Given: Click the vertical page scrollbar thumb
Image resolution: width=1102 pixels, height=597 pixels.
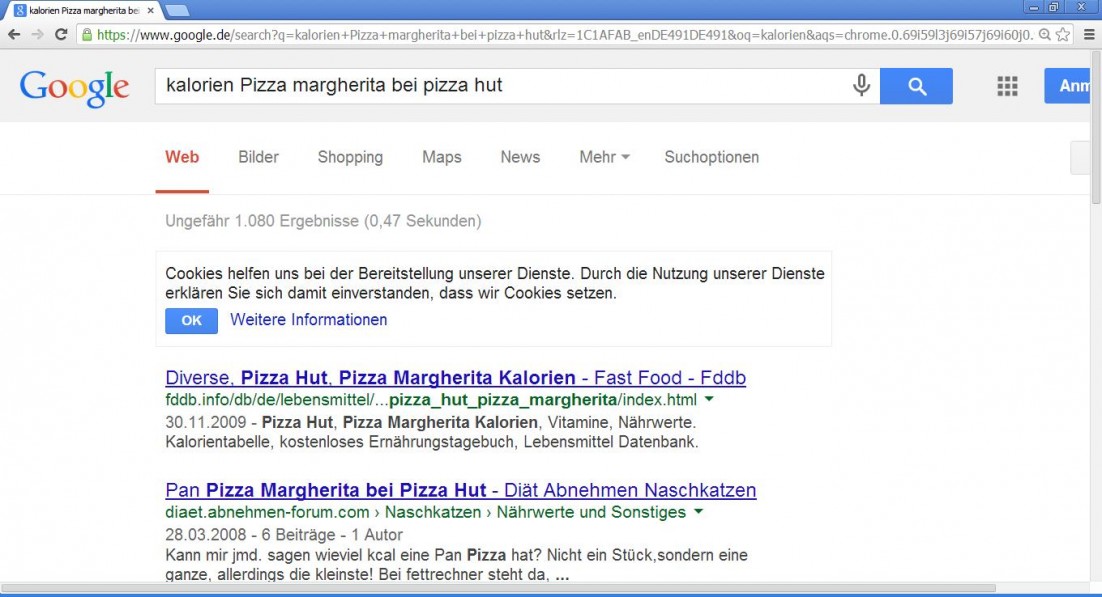Looking at the screenshot, I should click(1096, 127).
